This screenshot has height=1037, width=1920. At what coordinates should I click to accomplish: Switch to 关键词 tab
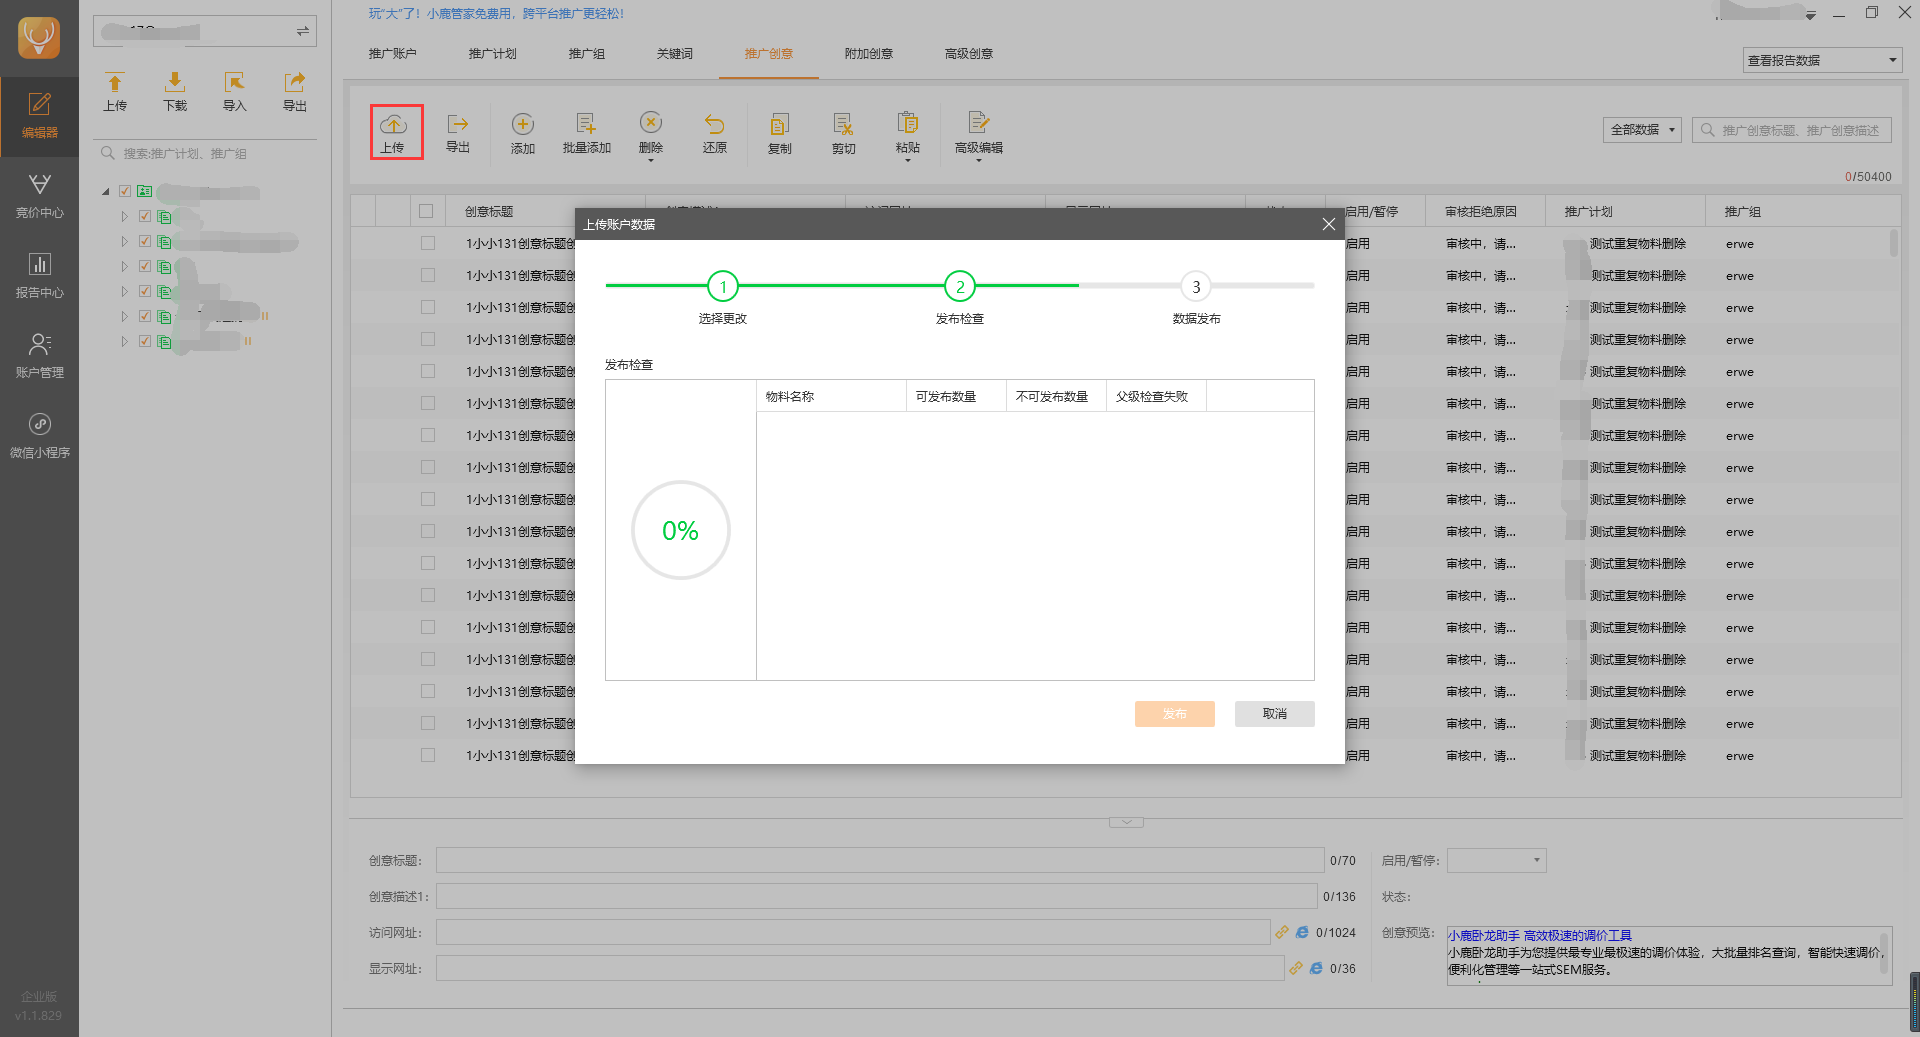[x=675, y=54]
